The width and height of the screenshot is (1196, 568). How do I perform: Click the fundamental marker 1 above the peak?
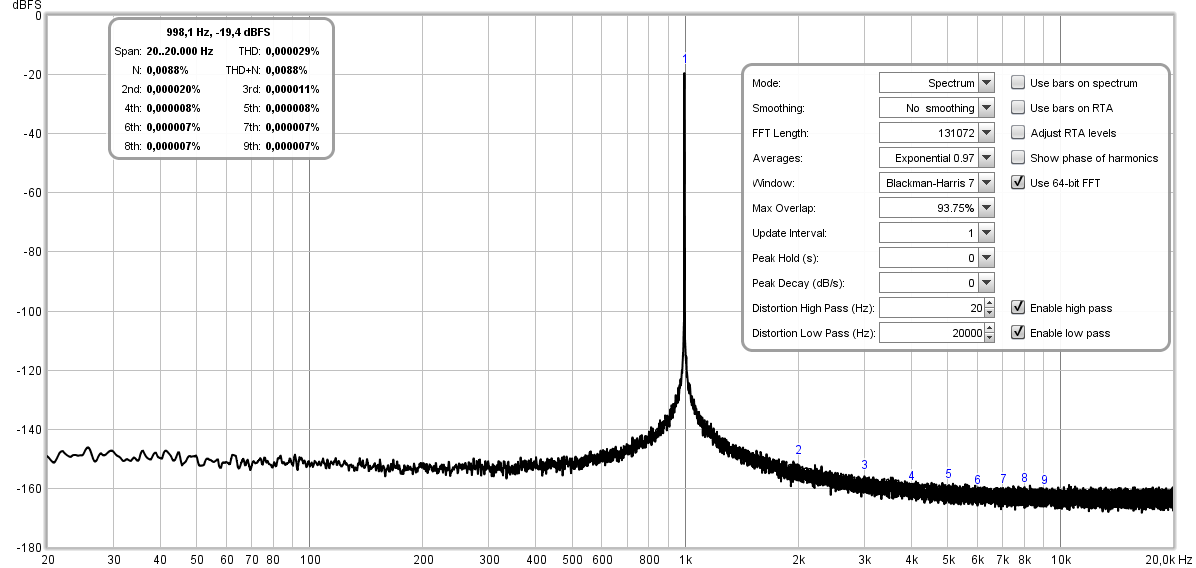coord(684,59)
